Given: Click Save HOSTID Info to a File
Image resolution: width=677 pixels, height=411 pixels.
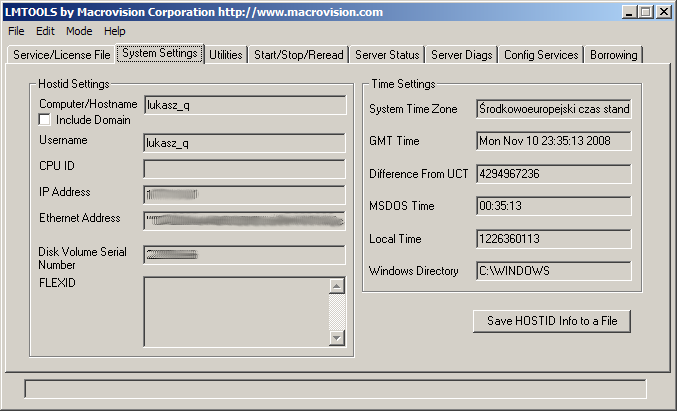Looking at the screenshot, I should click(552, 321).
